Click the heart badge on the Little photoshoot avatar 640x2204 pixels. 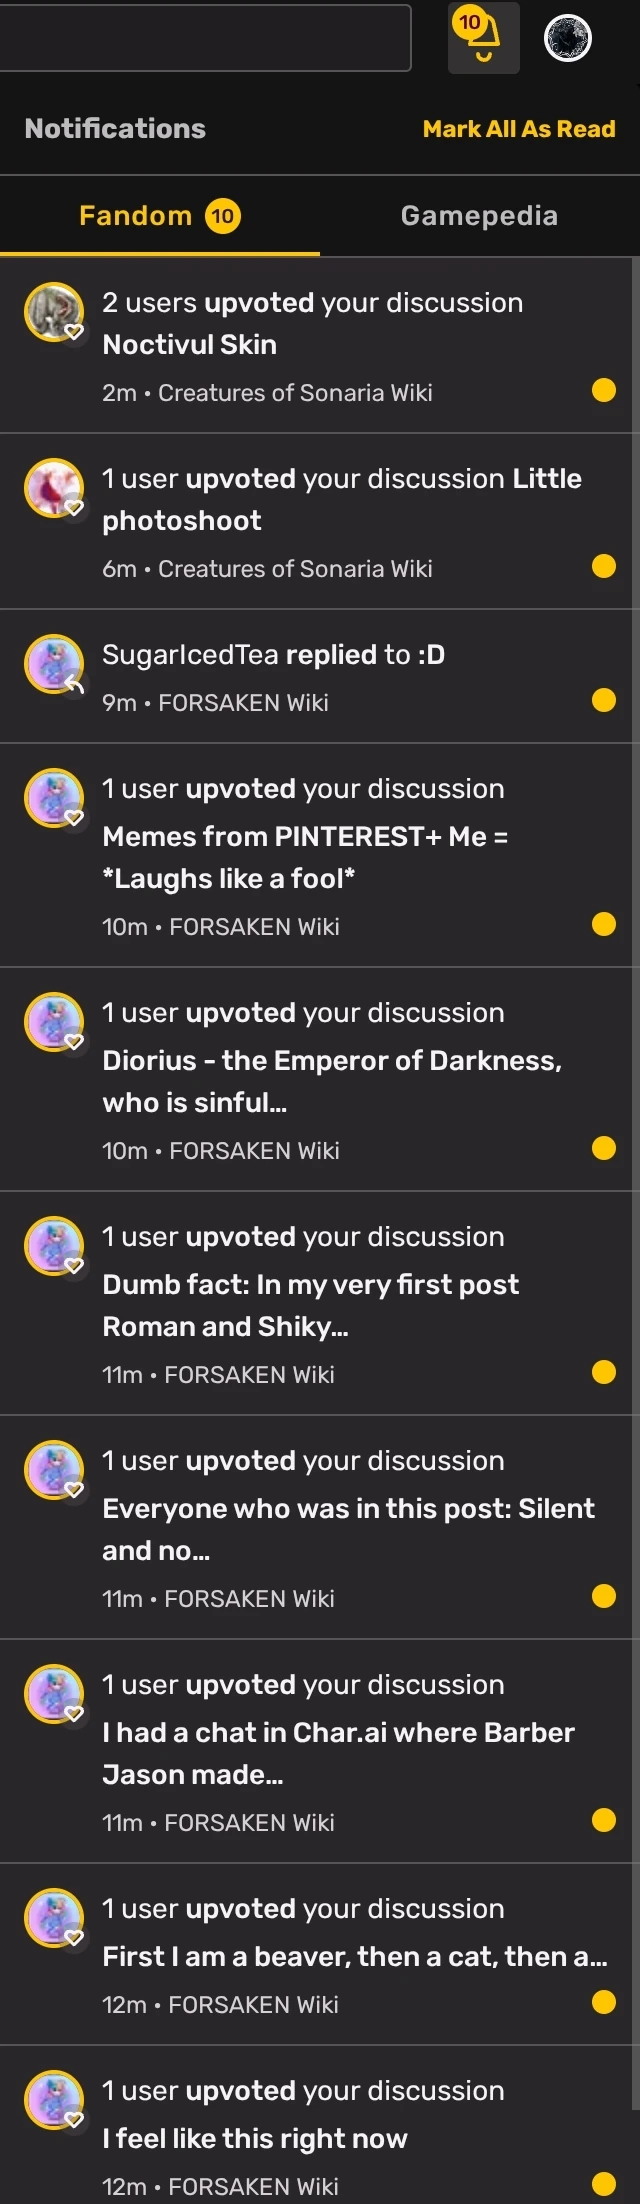tap(72, 509)
